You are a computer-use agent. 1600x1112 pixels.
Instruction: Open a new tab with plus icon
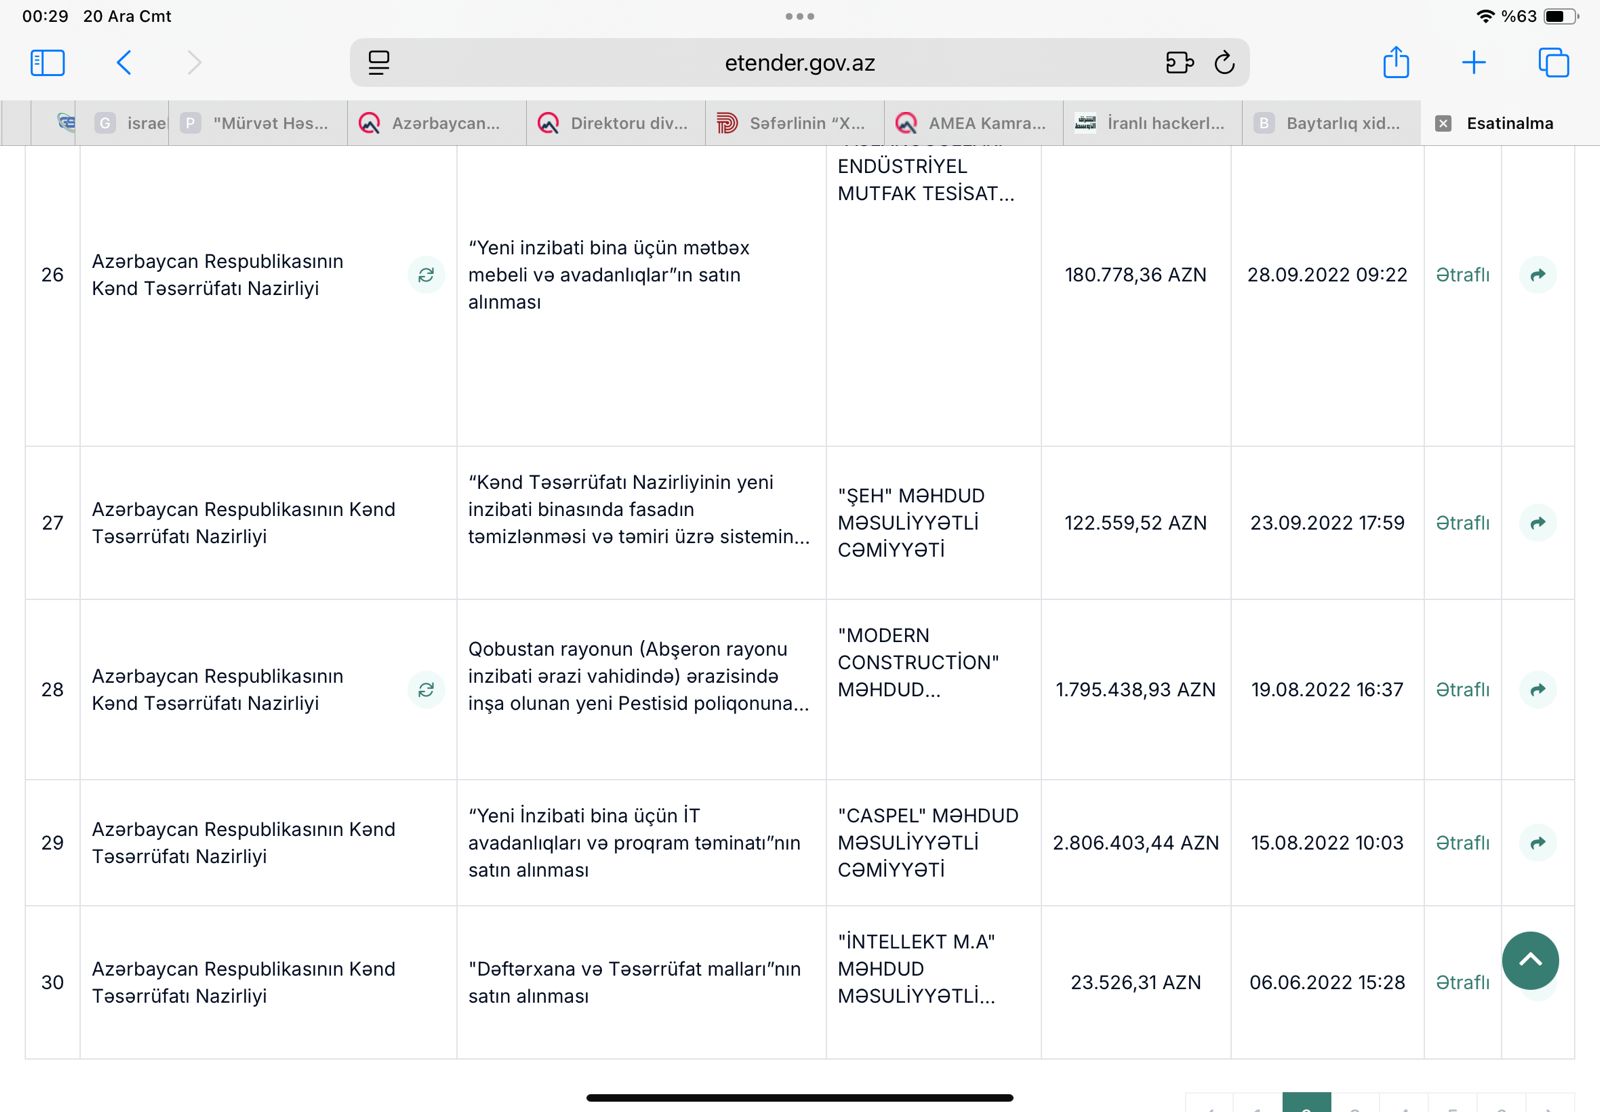1474,63
